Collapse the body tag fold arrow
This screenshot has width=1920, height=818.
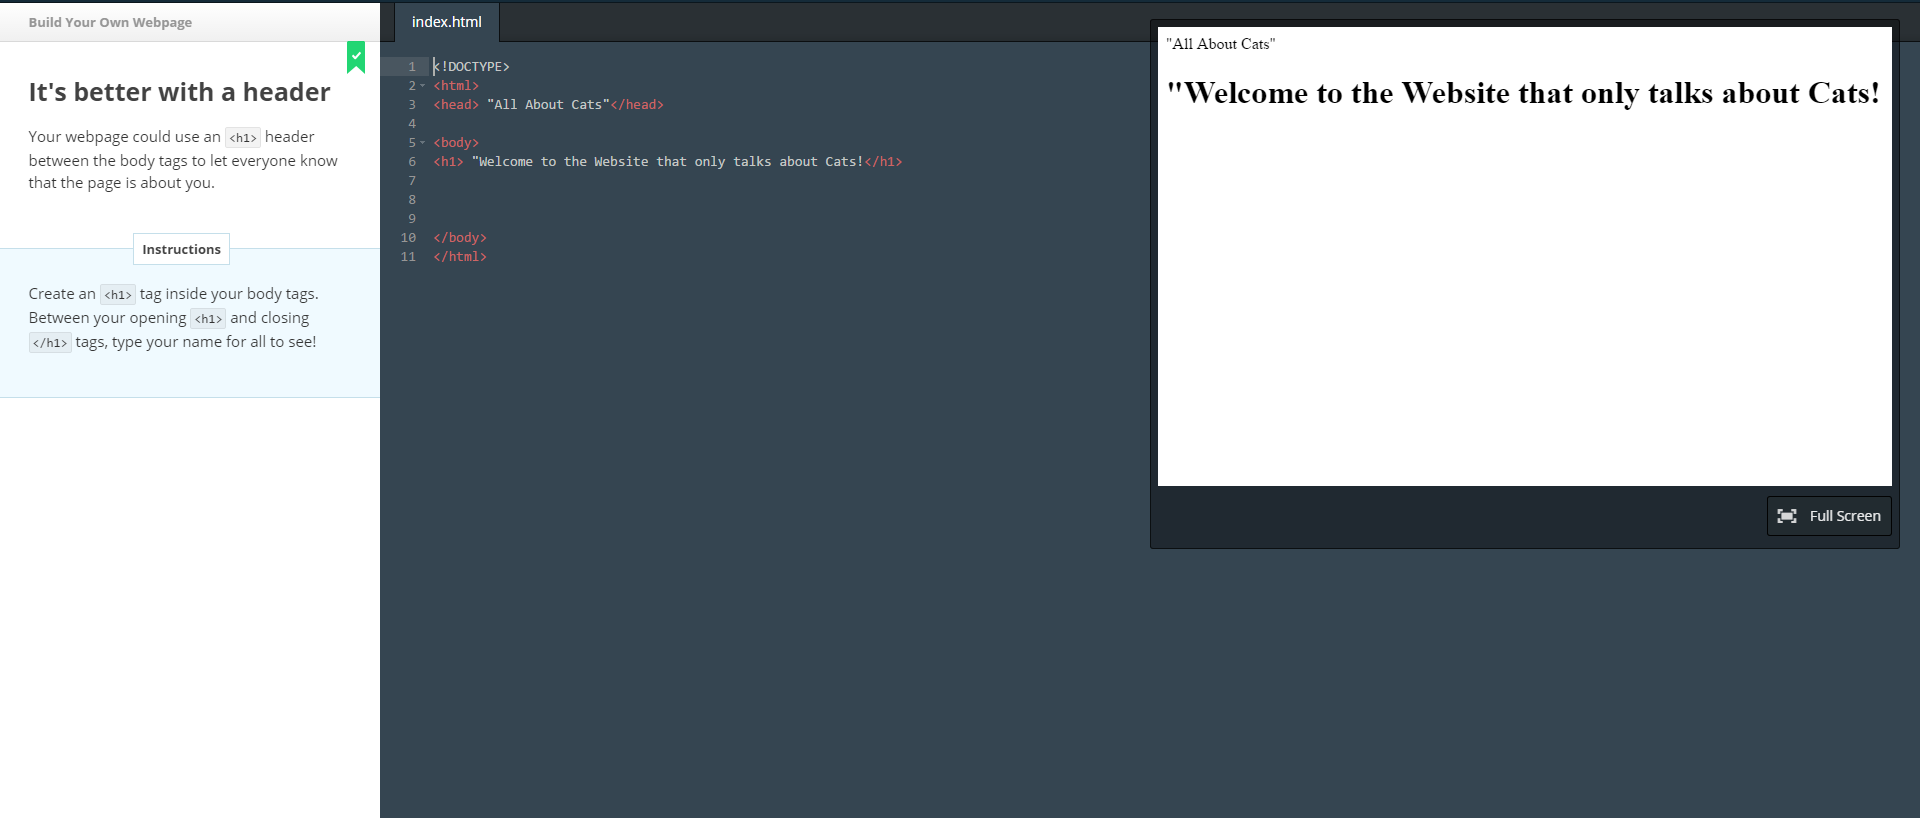pos(423,143)
